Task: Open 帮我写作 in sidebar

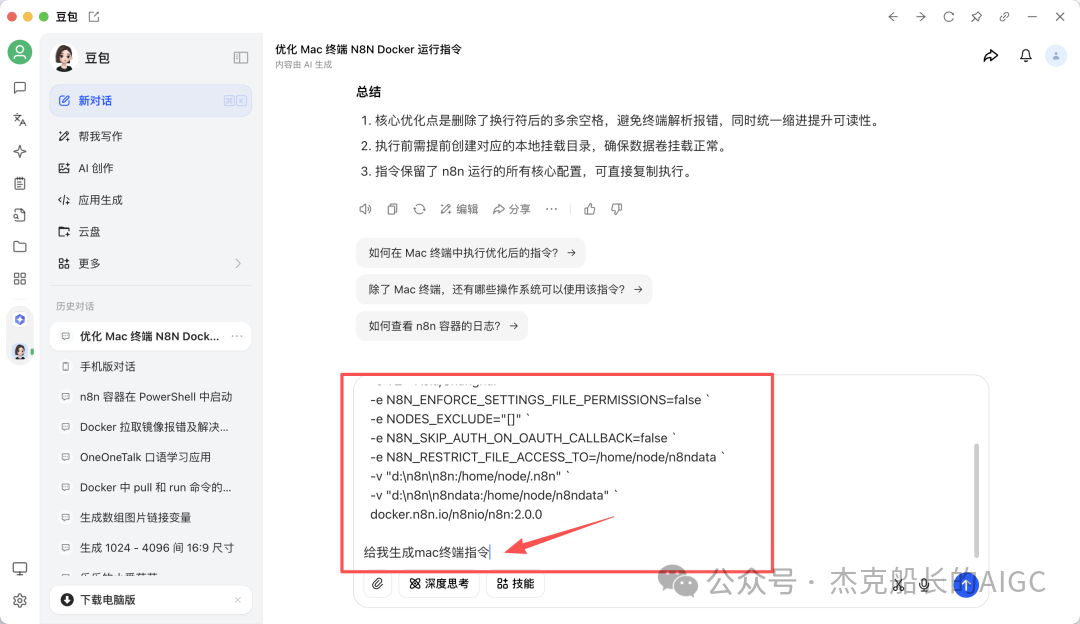Action: click(x=151, y=136)
